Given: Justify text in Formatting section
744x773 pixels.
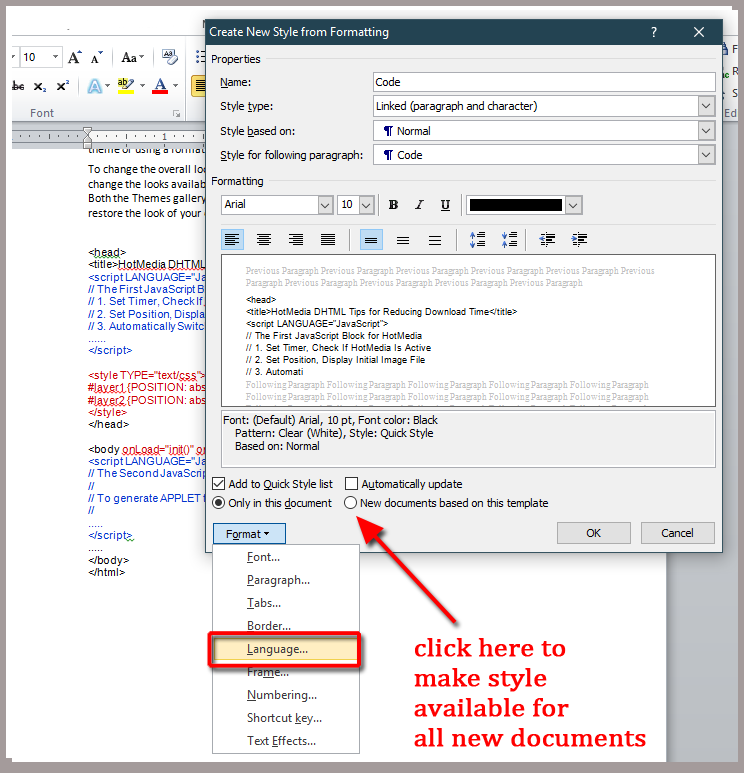Looking at the screenshot, I should (328, 240).
